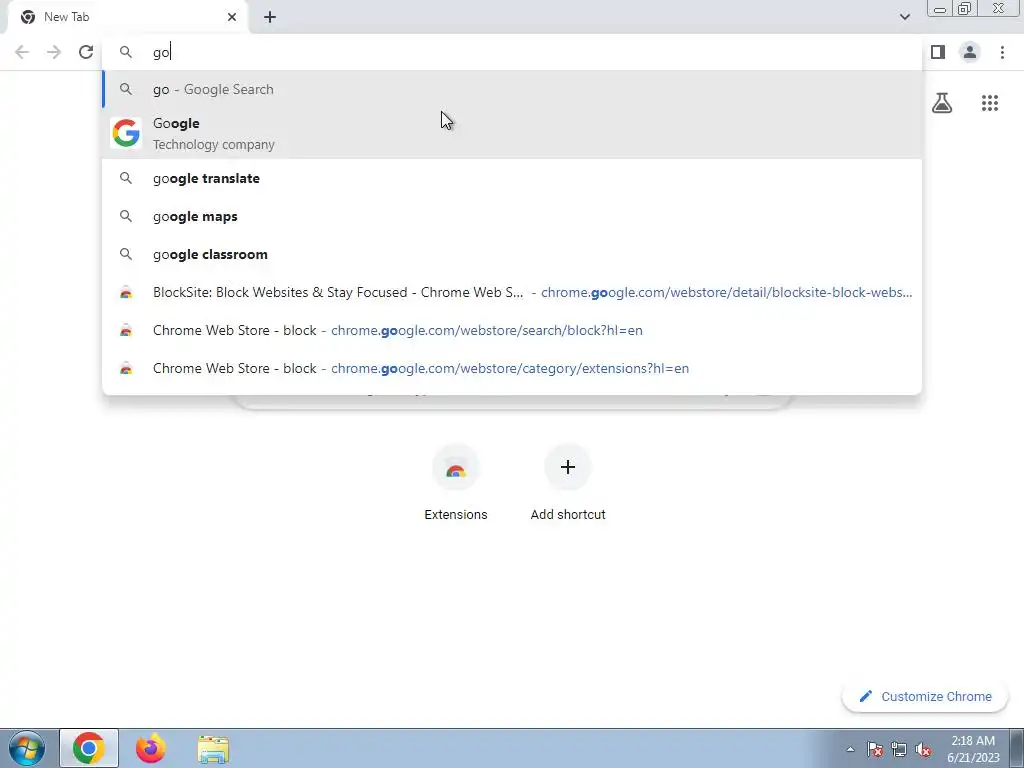The width and height of the screenshot is (1024, 768).
Task: Choose the google classroom suggestion
Action: 512,254
